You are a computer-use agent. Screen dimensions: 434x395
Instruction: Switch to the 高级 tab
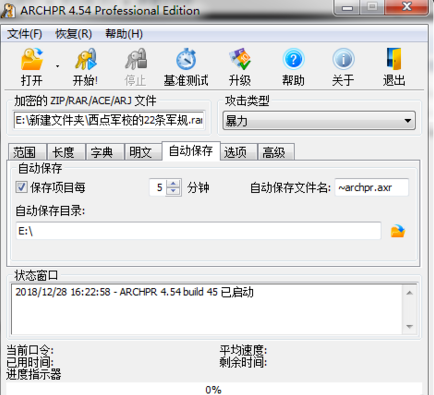276,153
